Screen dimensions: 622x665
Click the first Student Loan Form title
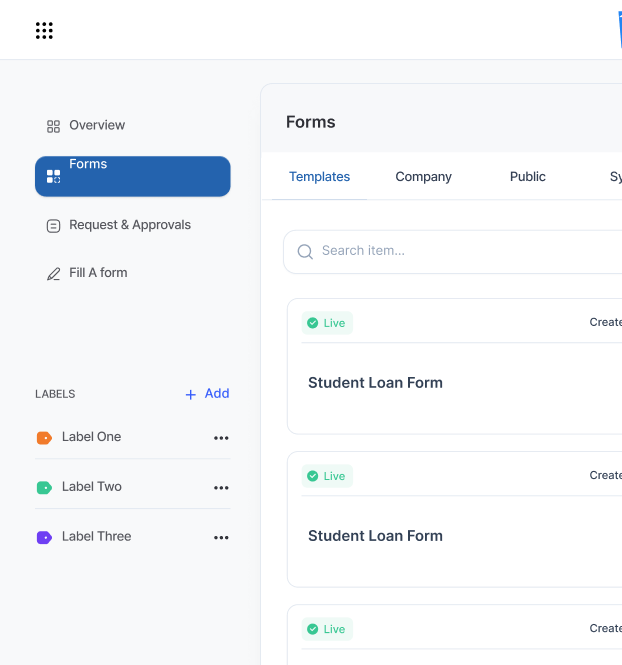coord(375,383)
